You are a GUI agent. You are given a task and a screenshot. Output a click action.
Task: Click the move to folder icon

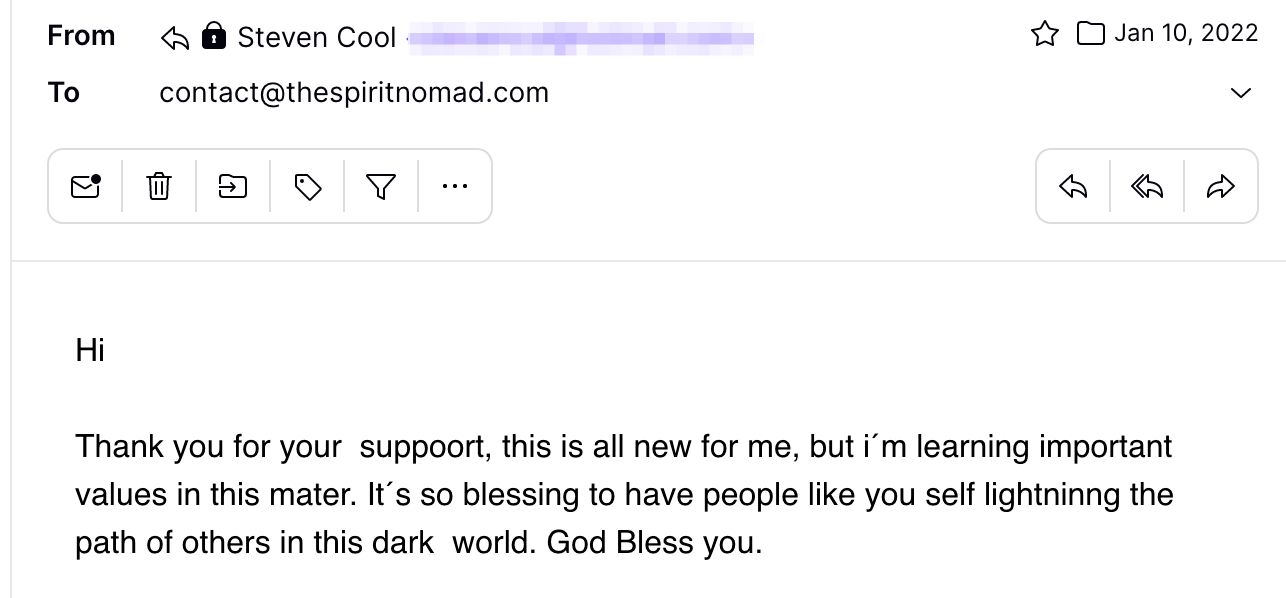pyautogui.click(x=233, y=186)
